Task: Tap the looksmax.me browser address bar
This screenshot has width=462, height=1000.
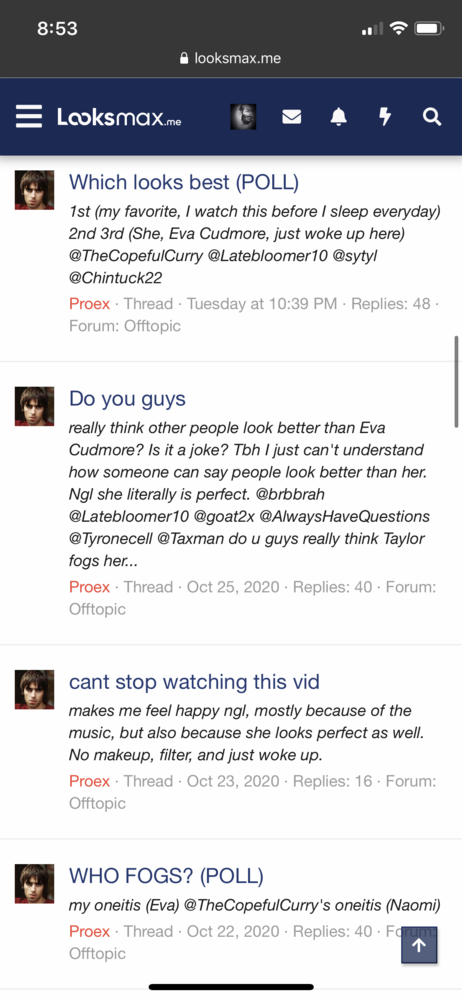Action: [x=231, y=59]
